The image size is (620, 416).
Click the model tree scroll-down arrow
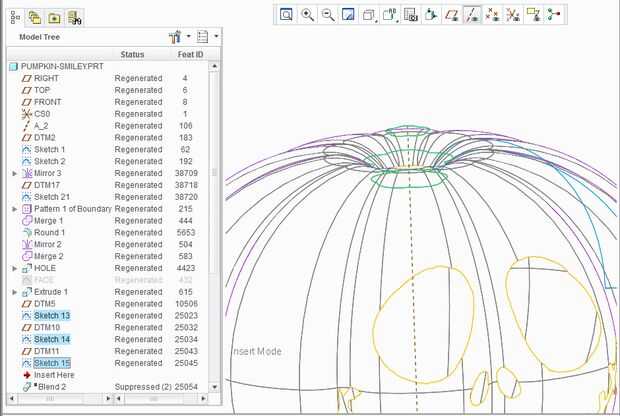(x=214, y=387)
